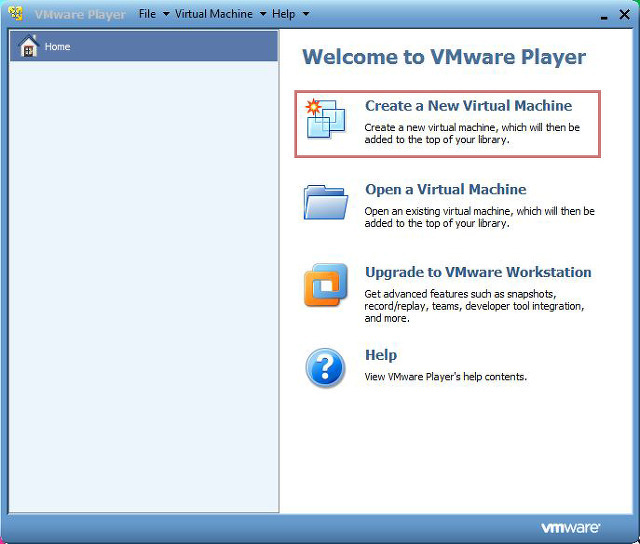Click 'Open an existing virtual machine' description
This screenshot has width=640, height=544.
point(479,217)
